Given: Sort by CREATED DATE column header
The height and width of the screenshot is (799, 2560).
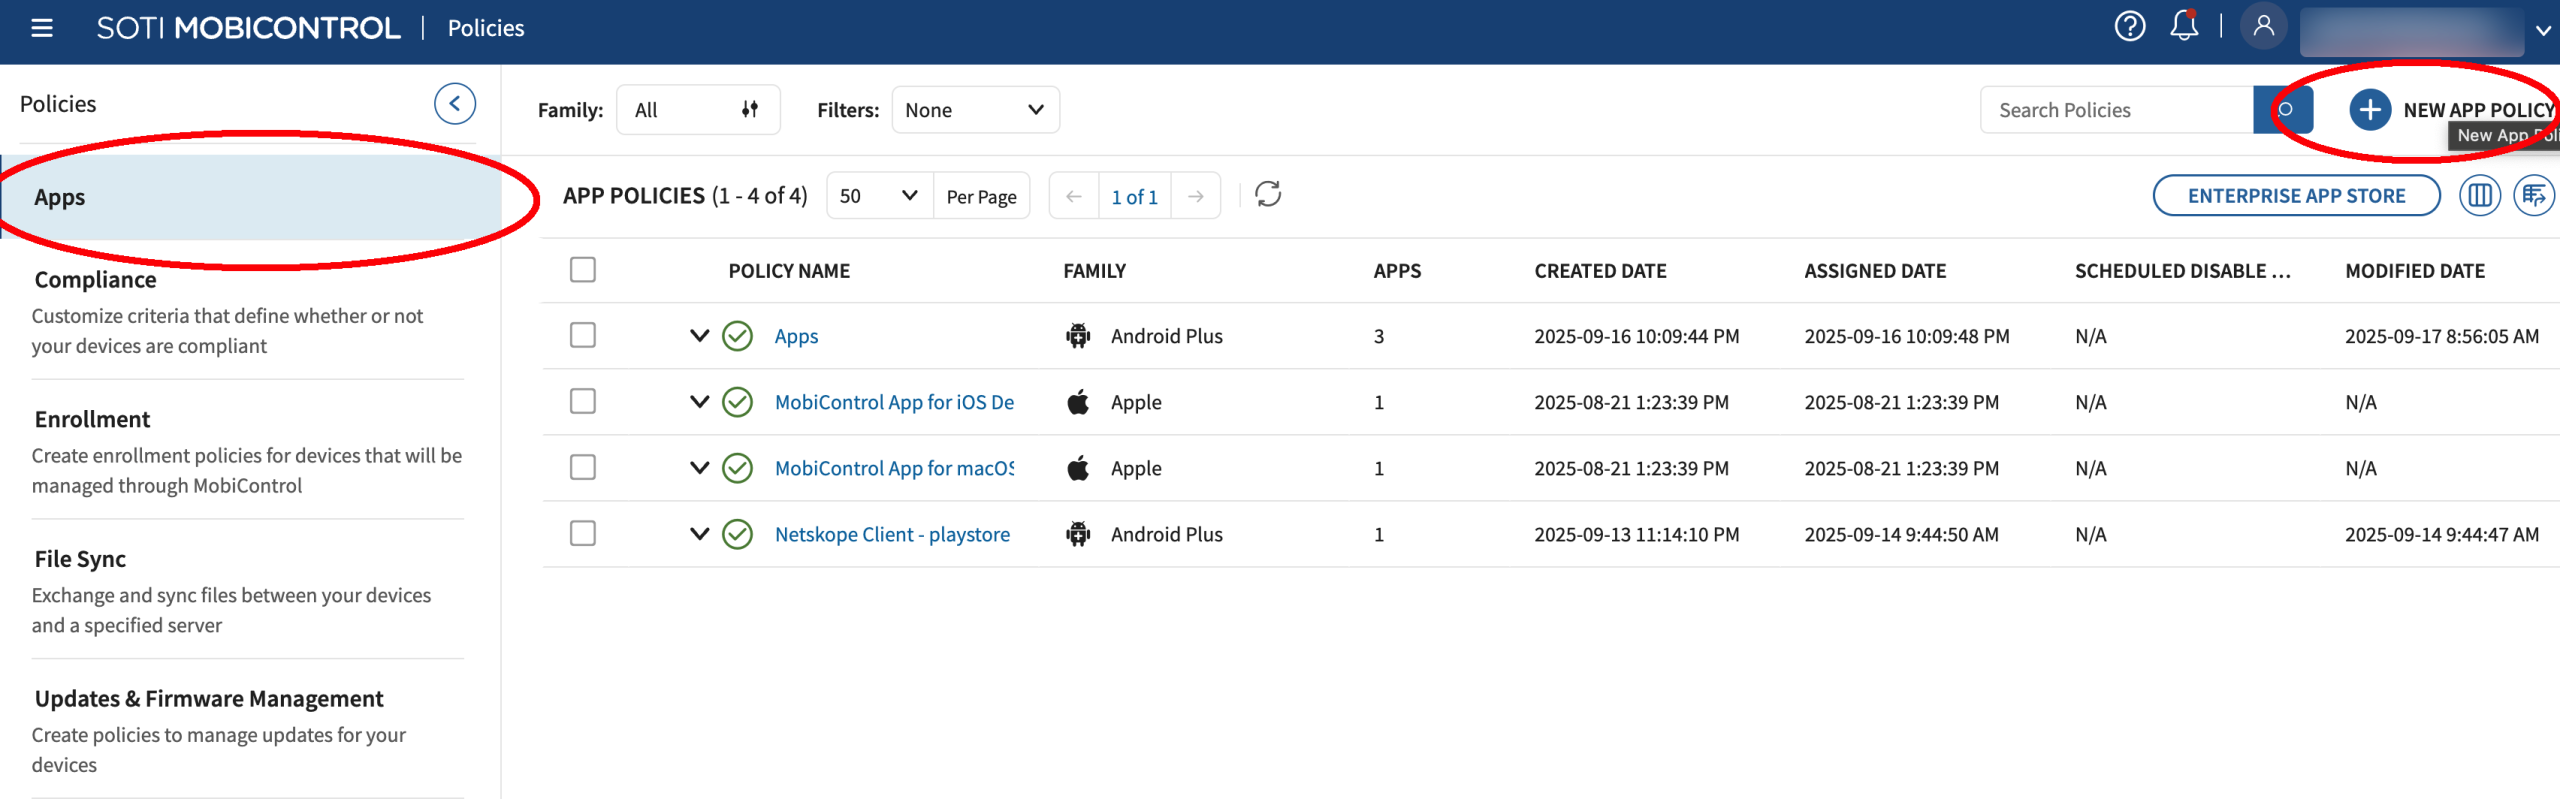Looking at the screenshot, I should point(1600,271).
